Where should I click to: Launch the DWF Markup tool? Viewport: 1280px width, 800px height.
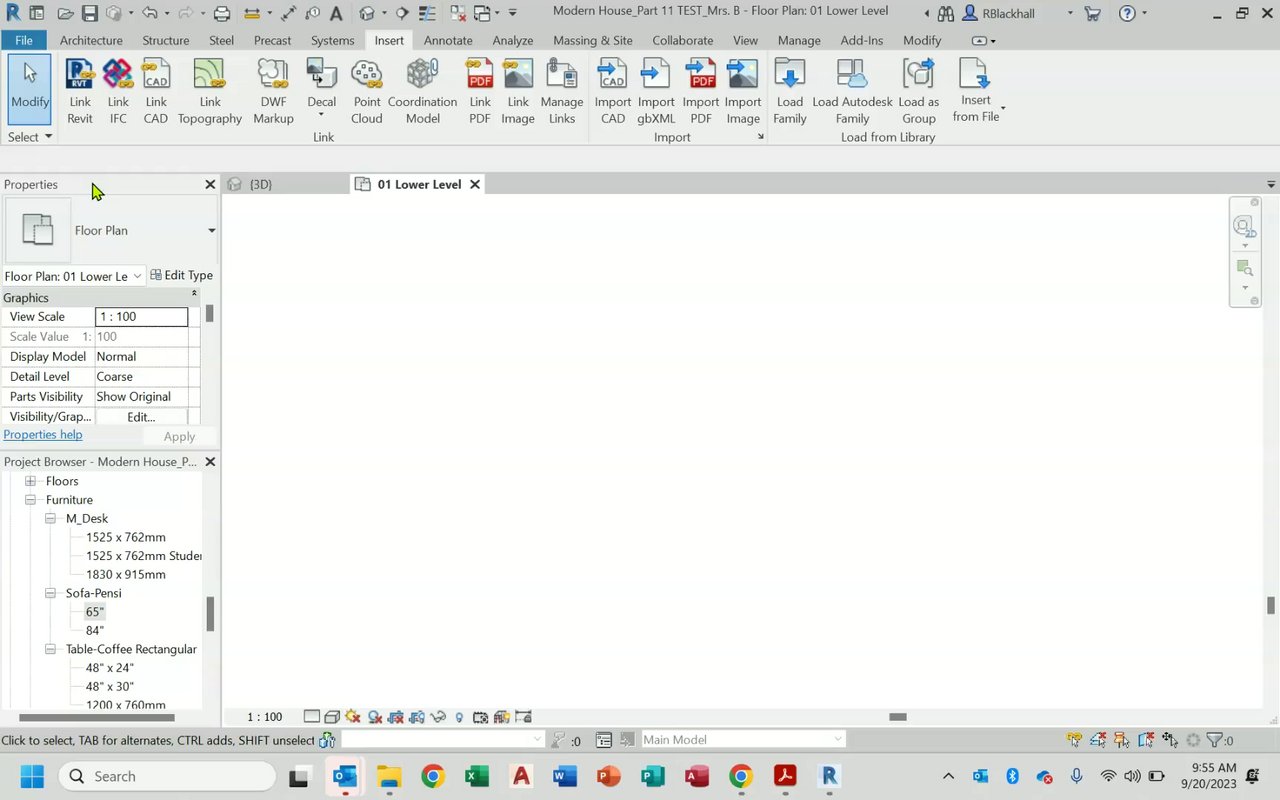(273, 91)
